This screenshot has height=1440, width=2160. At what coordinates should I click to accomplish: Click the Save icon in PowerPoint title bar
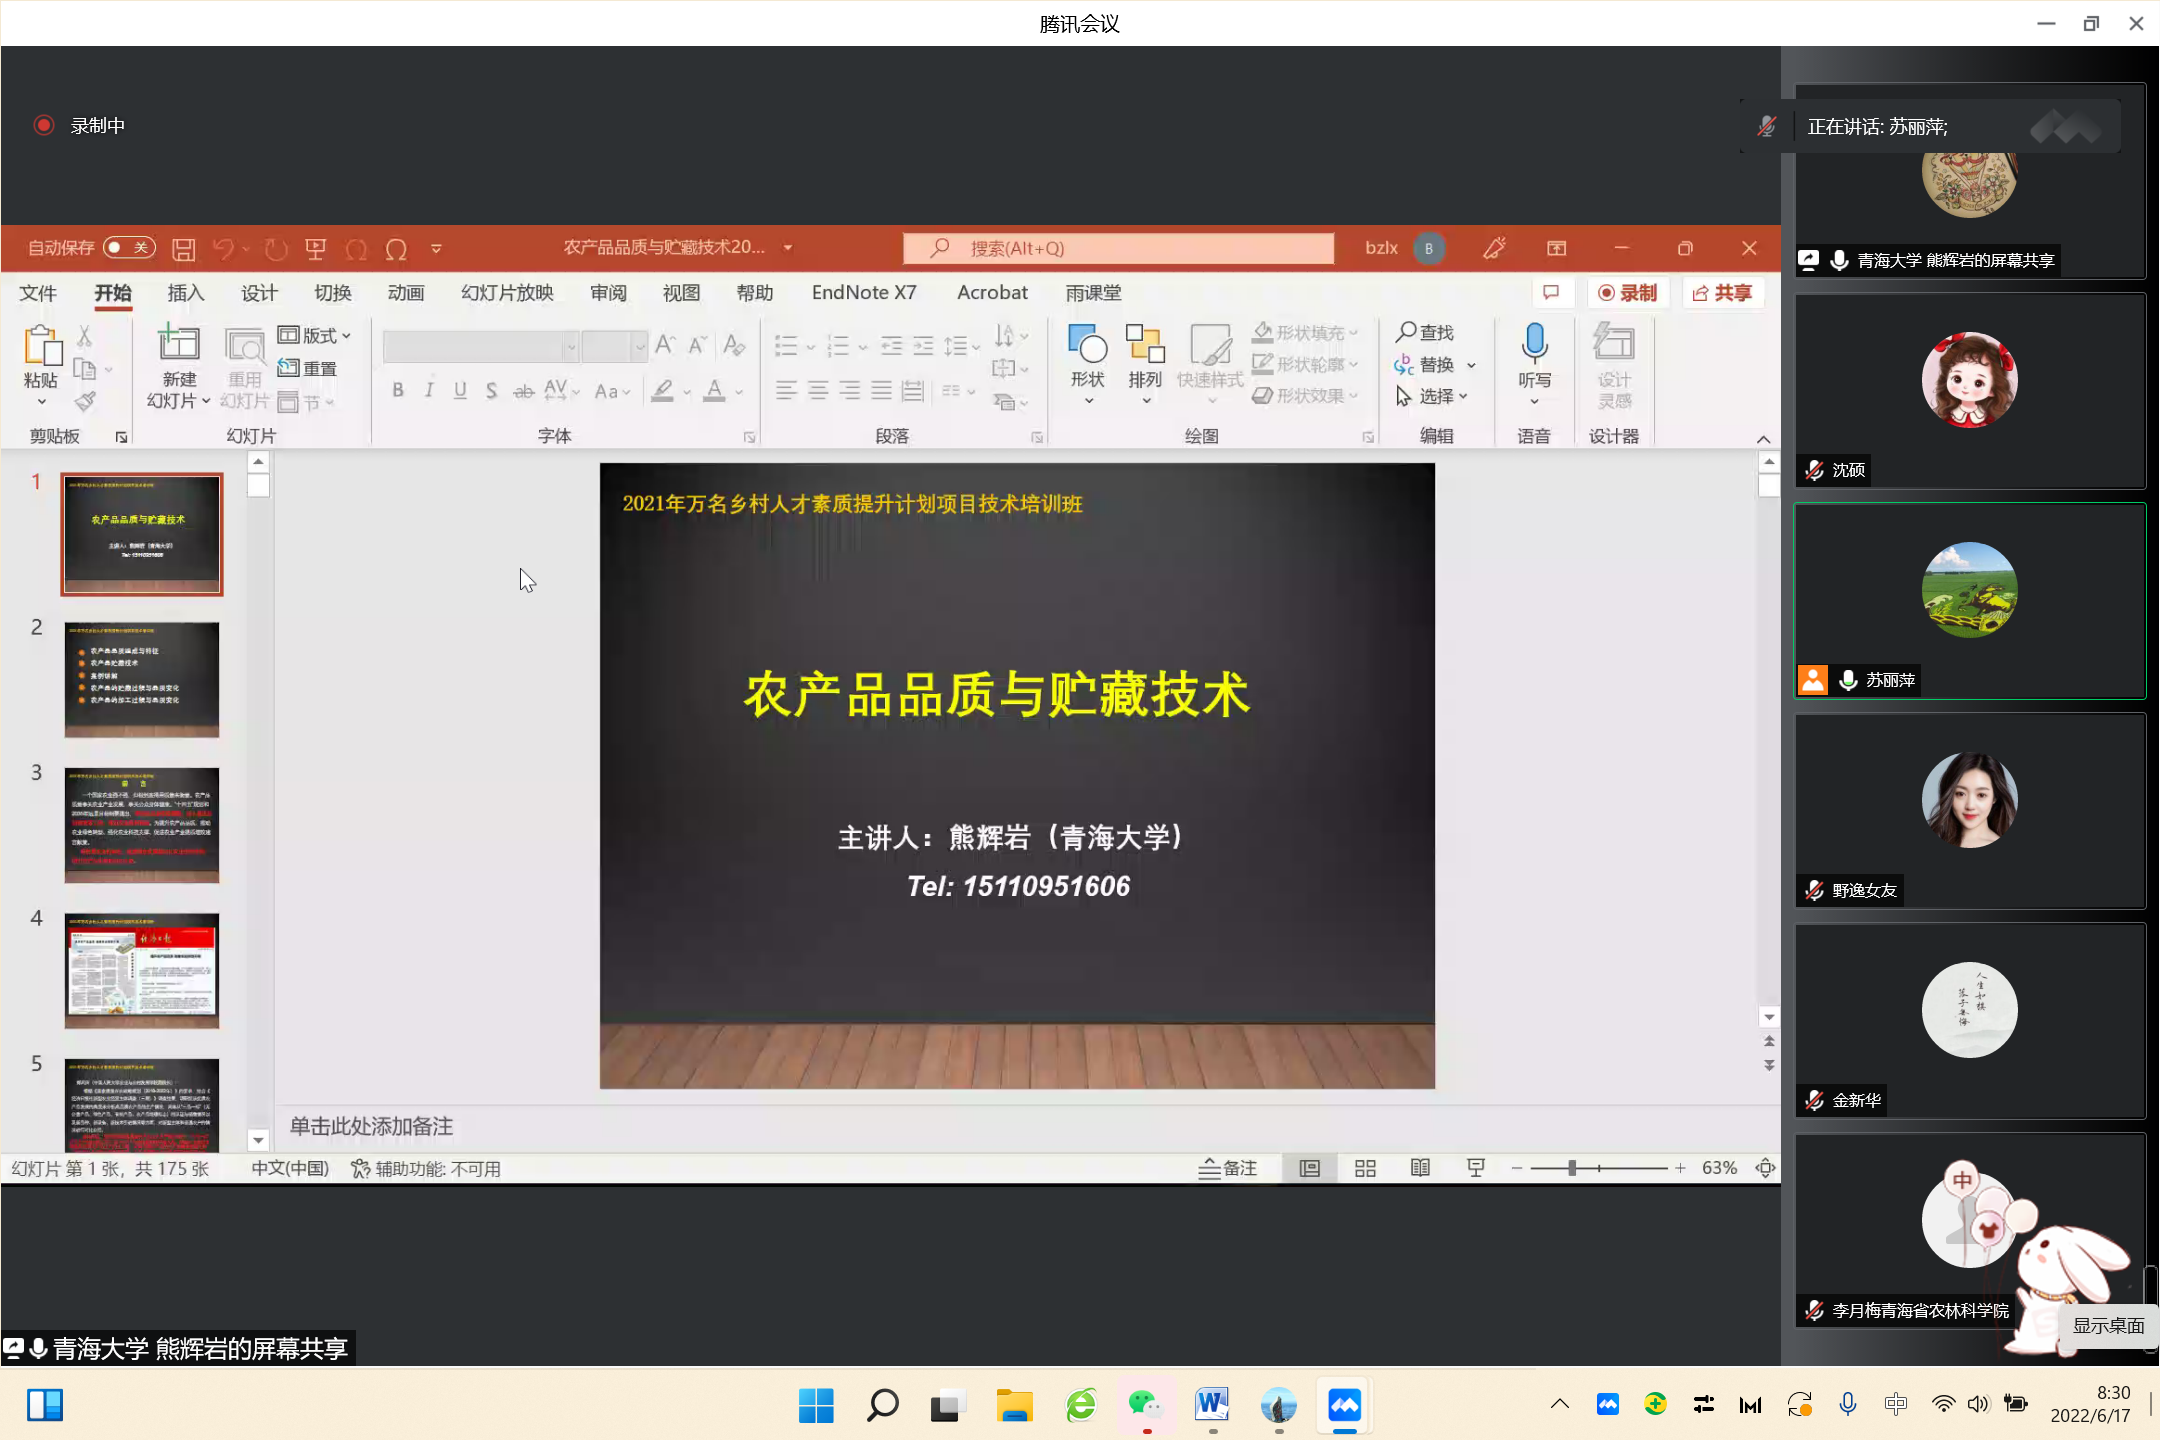tap(184, 249)
